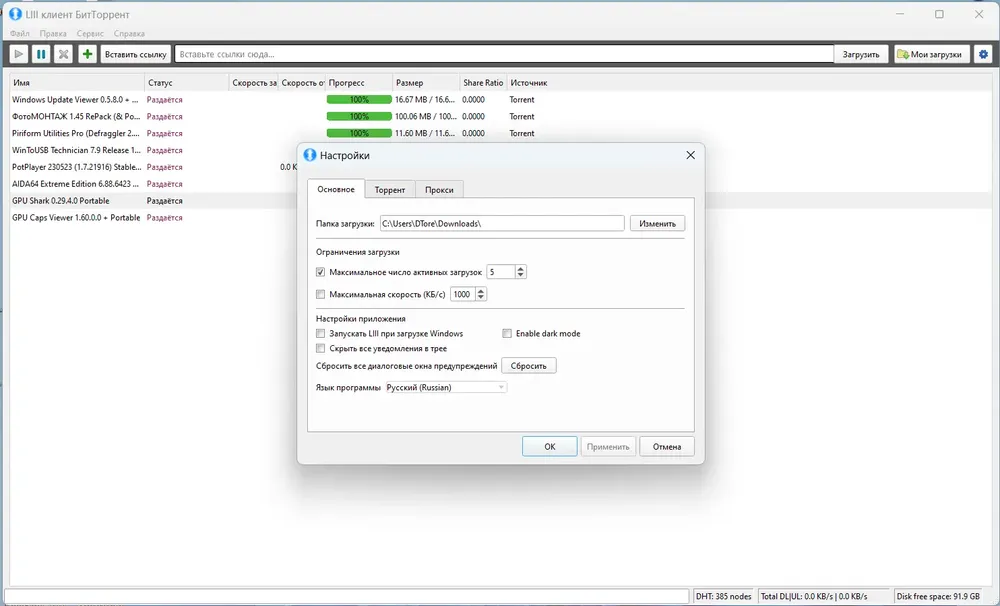Increase max active downloads spinner up arrow
1000x606 pixels.
tap(520, 269)
